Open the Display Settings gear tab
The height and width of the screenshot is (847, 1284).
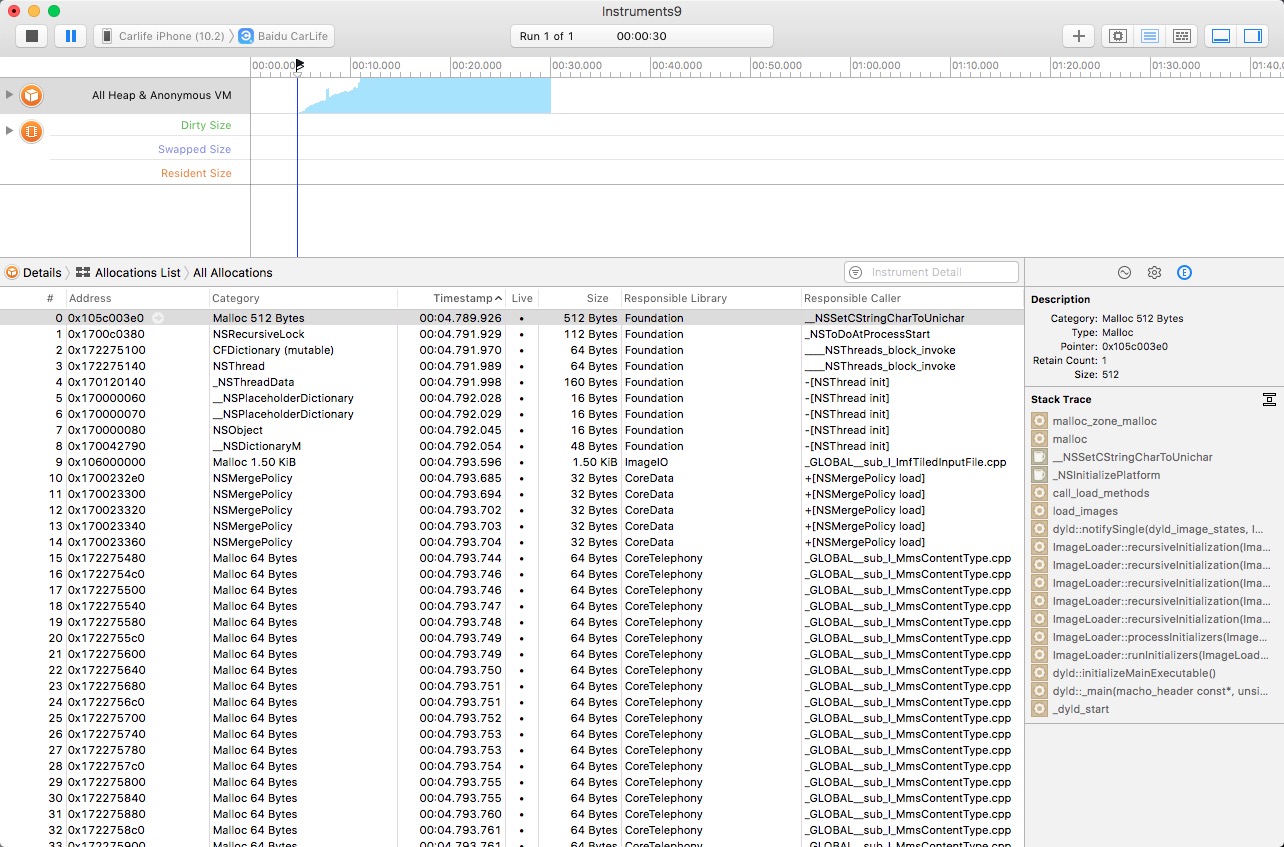[x=1154, y=272]
